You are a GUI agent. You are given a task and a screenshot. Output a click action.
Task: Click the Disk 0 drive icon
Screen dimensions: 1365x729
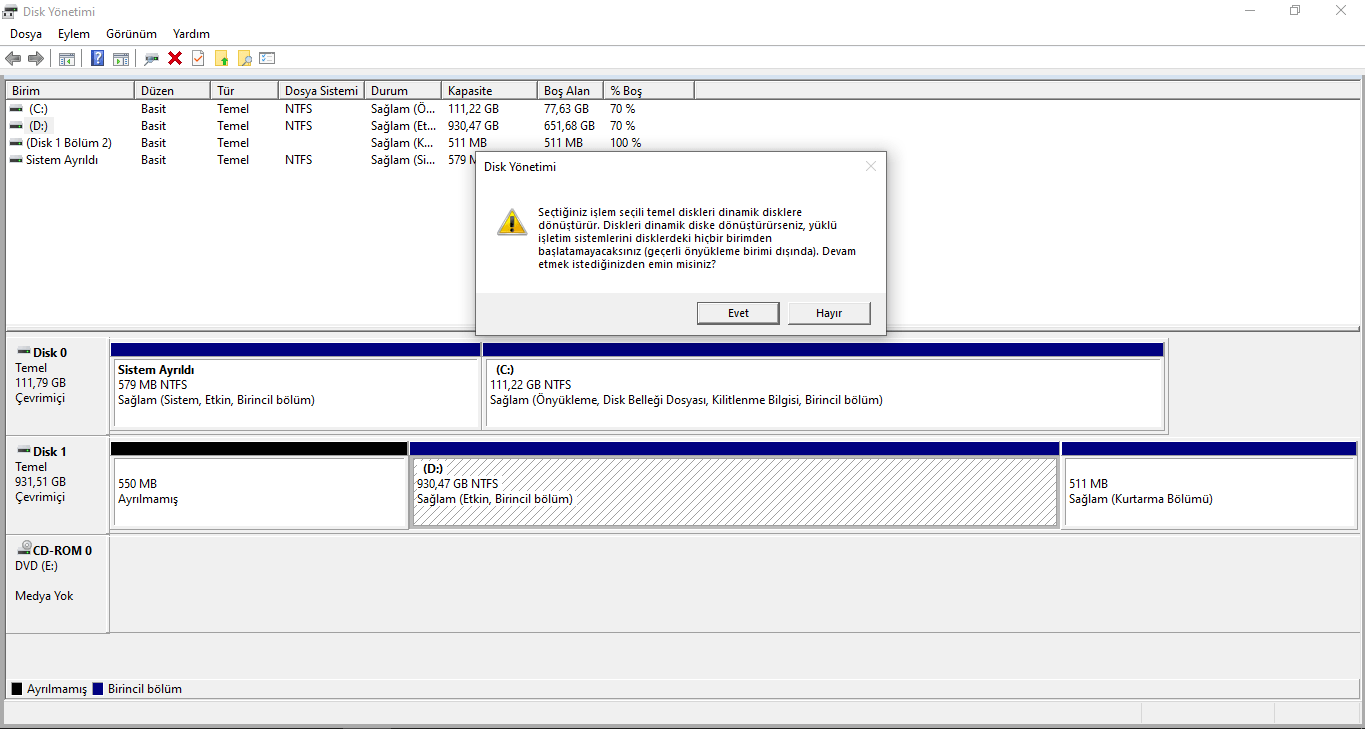tap(23, 352)
